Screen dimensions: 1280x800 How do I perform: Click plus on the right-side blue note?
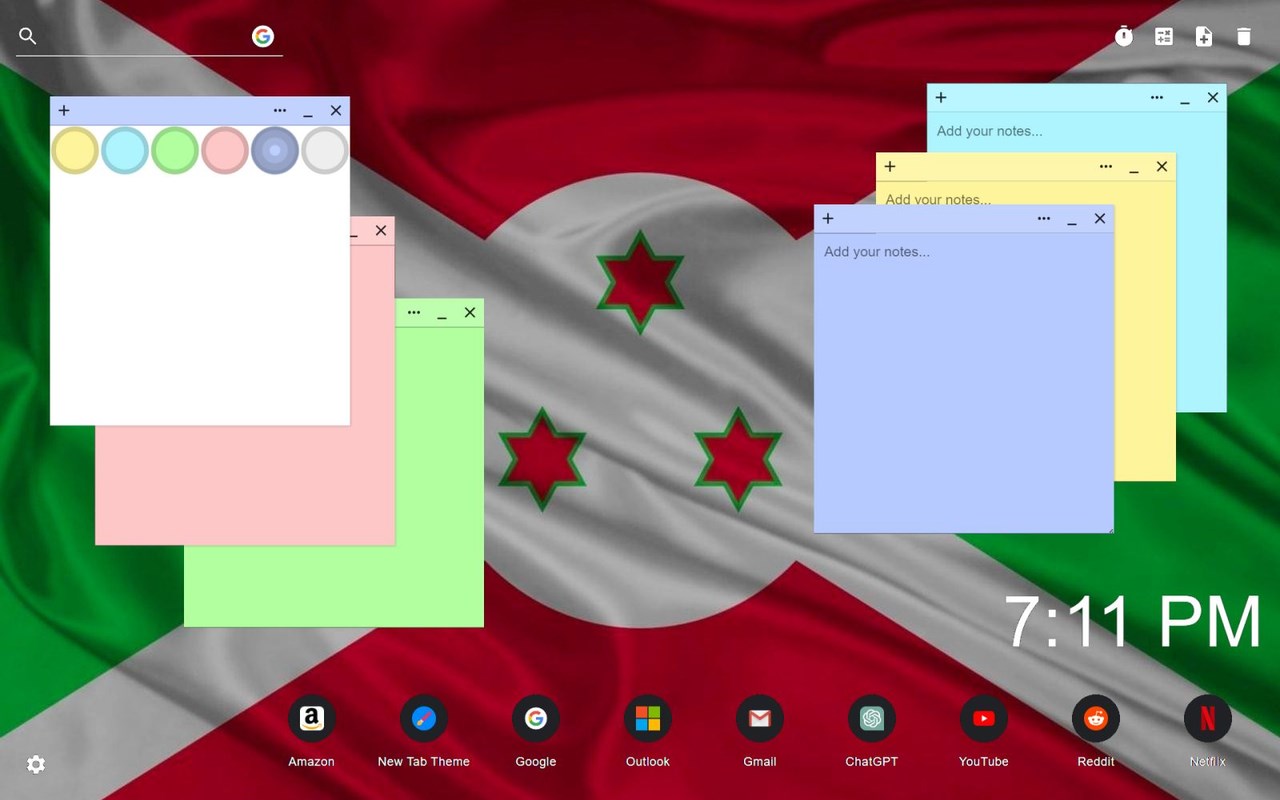point(828,219)
